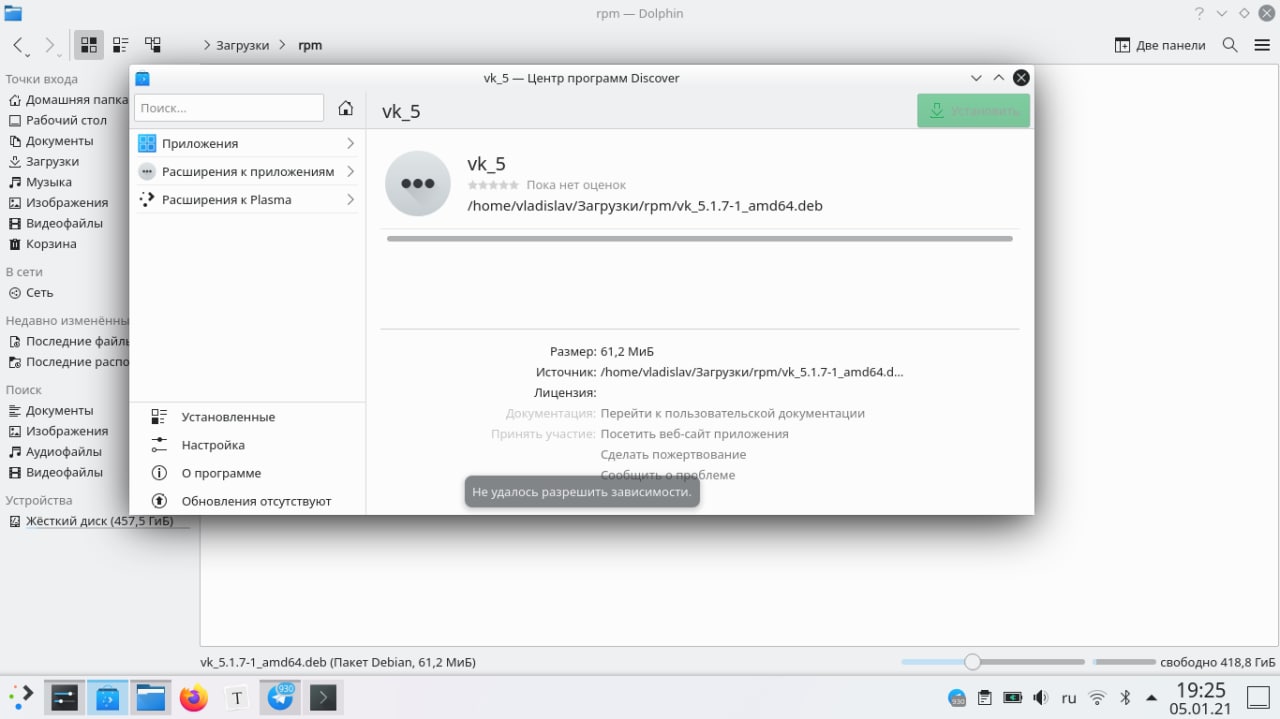Screen dimensions: 1280x719
Task: Adjust Dolphin zoom slider handle
Action: [x=972, y=662]
